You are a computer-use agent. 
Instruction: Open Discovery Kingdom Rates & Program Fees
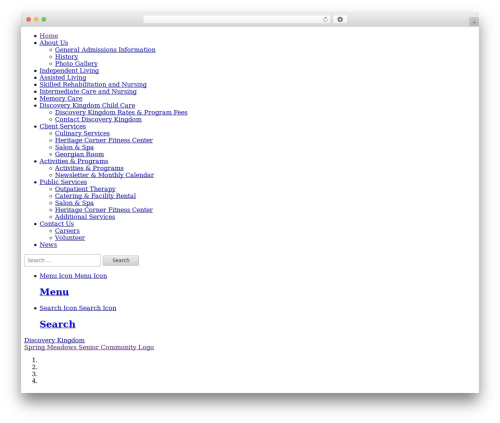coord(121,112)
